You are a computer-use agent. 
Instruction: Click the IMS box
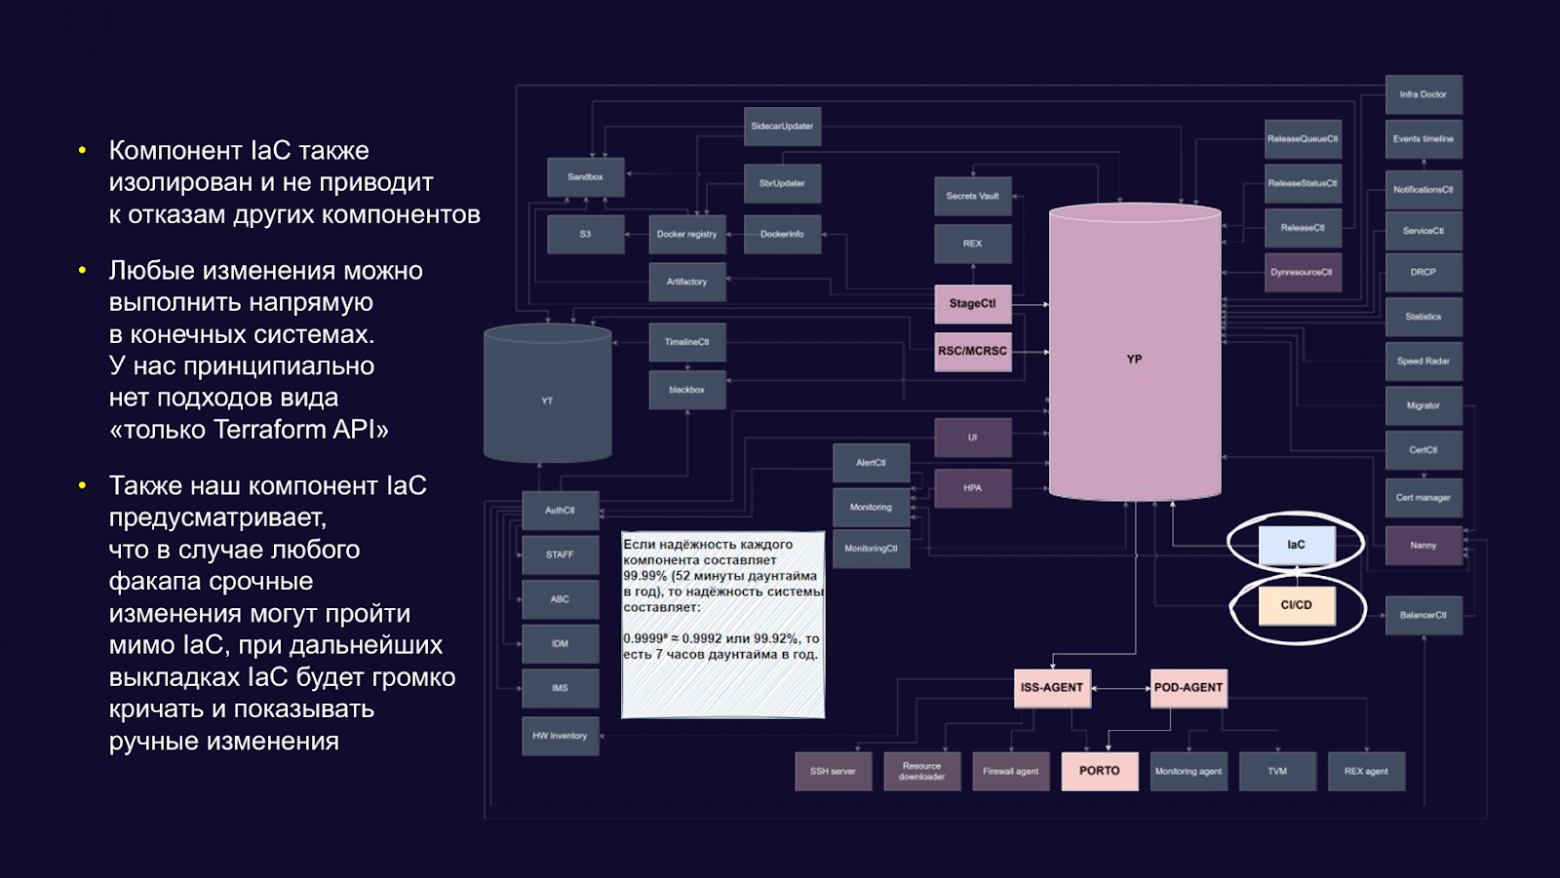[x=560, y=688]
